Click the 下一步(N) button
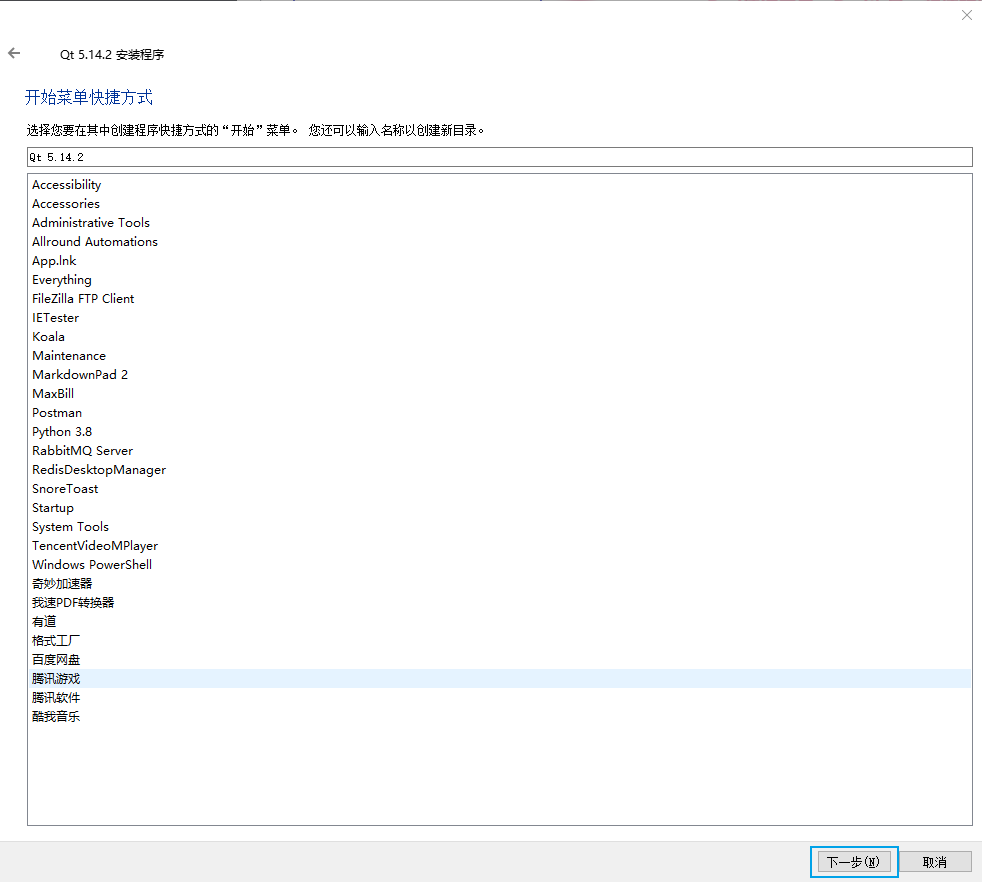This screenshot has width=982, height=882. pos(854,862)
